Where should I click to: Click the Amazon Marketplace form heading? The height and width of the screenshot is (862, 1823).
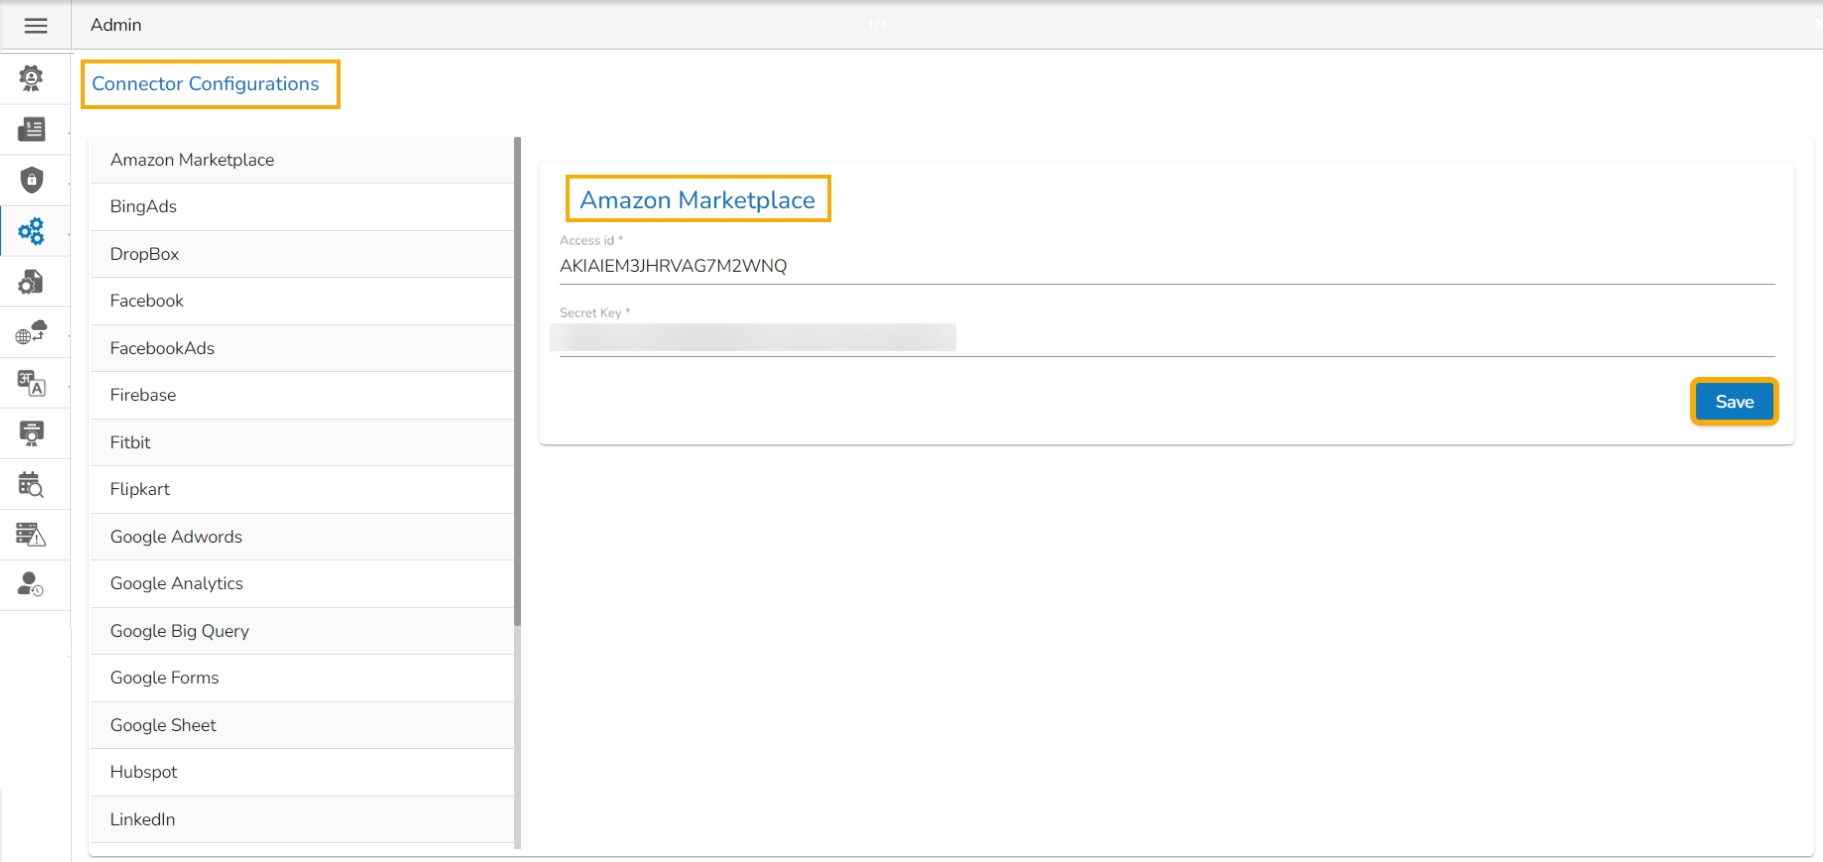point(698,200)
